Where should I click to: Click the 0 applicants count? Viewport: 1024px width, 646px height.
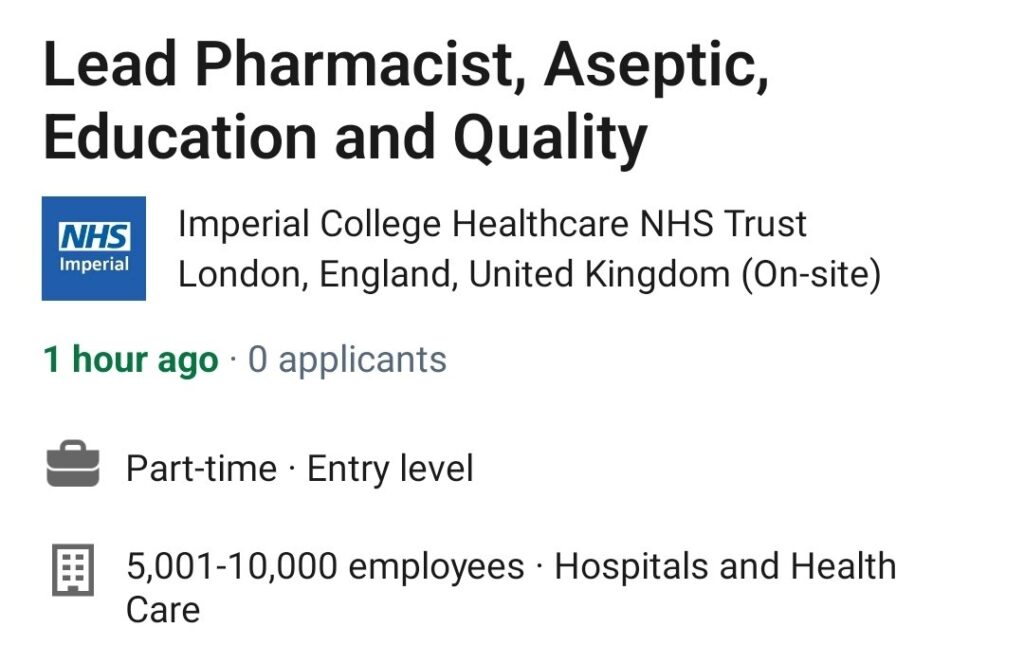tap(347, 360)
